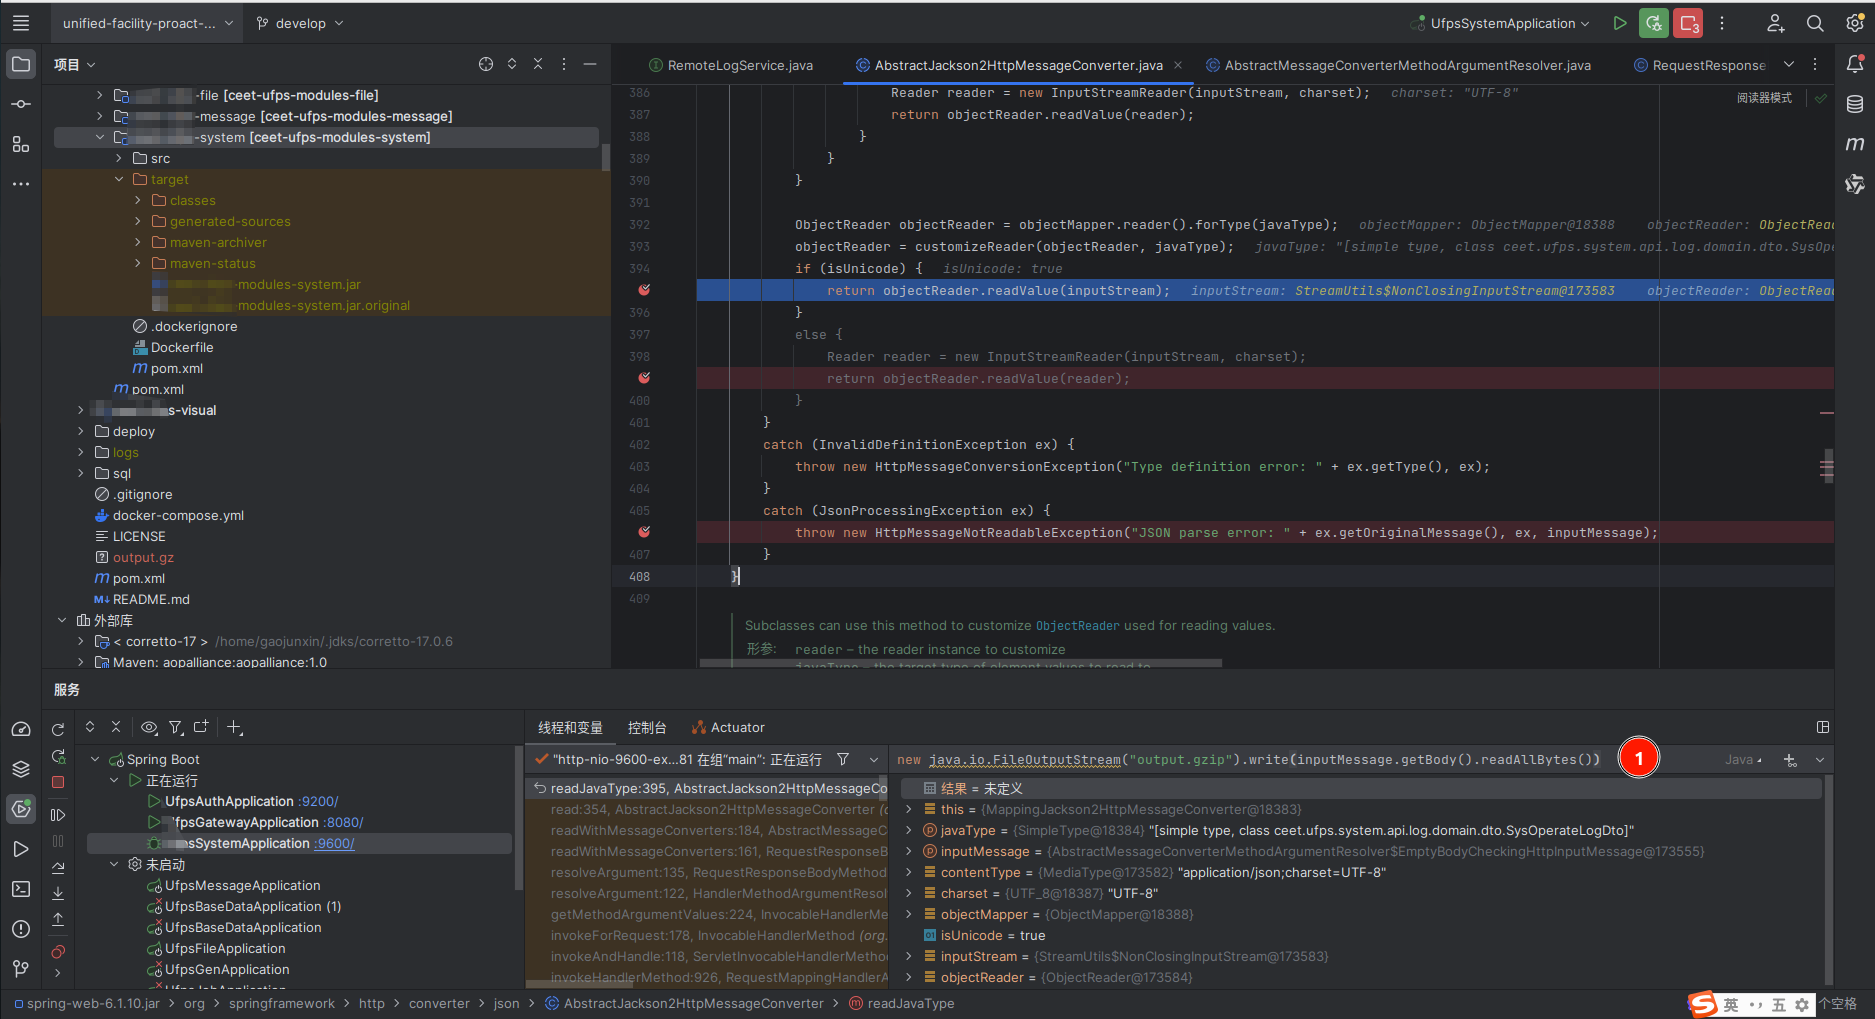The image size is (1875, 1019).
Task: Toggle the show-eye view option in Services toolbar
Action: tap(149, 727)
